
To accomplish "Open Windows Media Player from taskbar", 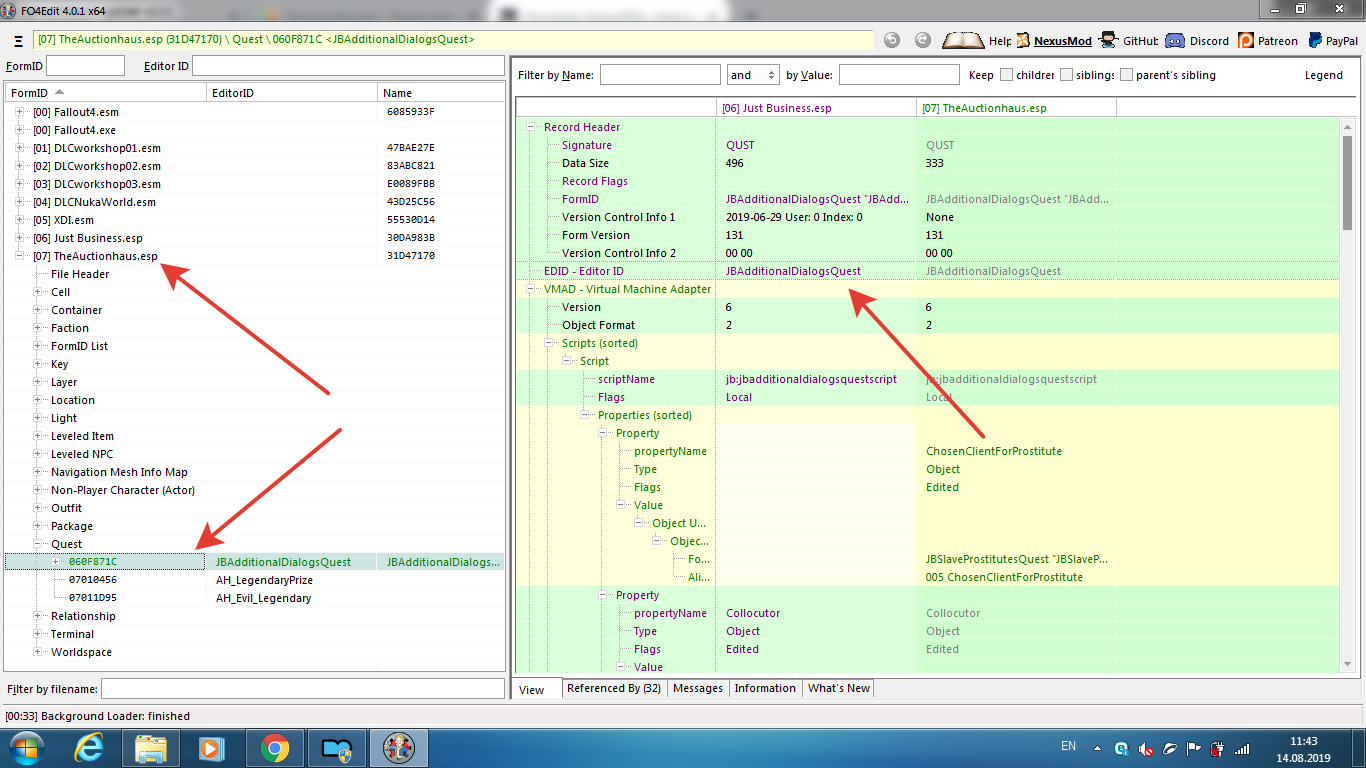I will click(x=210, y=747).
